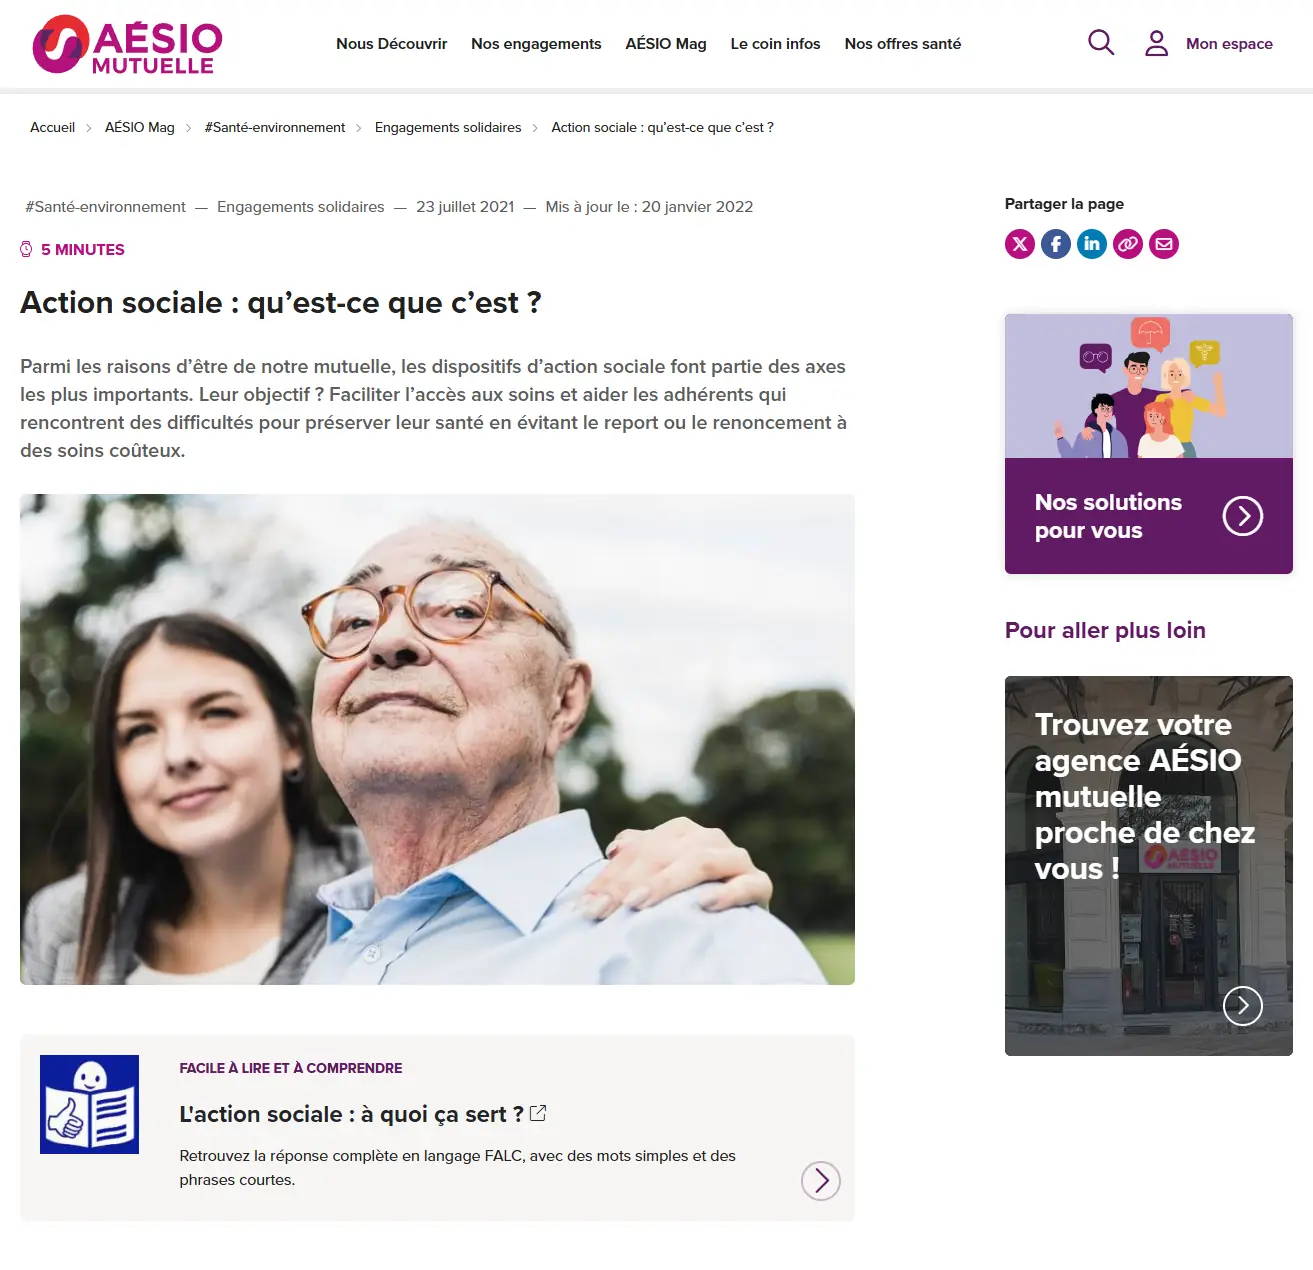
Task: Click the FALC article arrow button
Action: pyautogui.click(x=821, y=1181)
